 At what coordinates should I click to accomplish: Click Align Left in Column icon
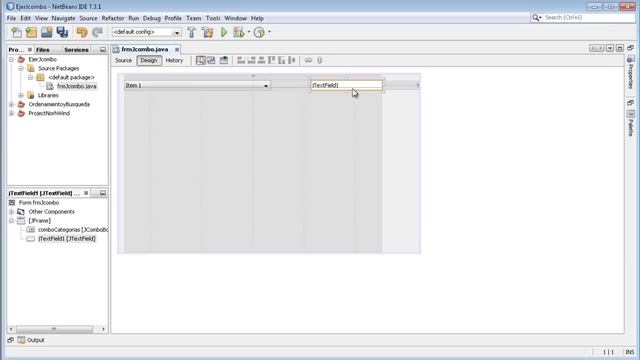coord(241,60)
